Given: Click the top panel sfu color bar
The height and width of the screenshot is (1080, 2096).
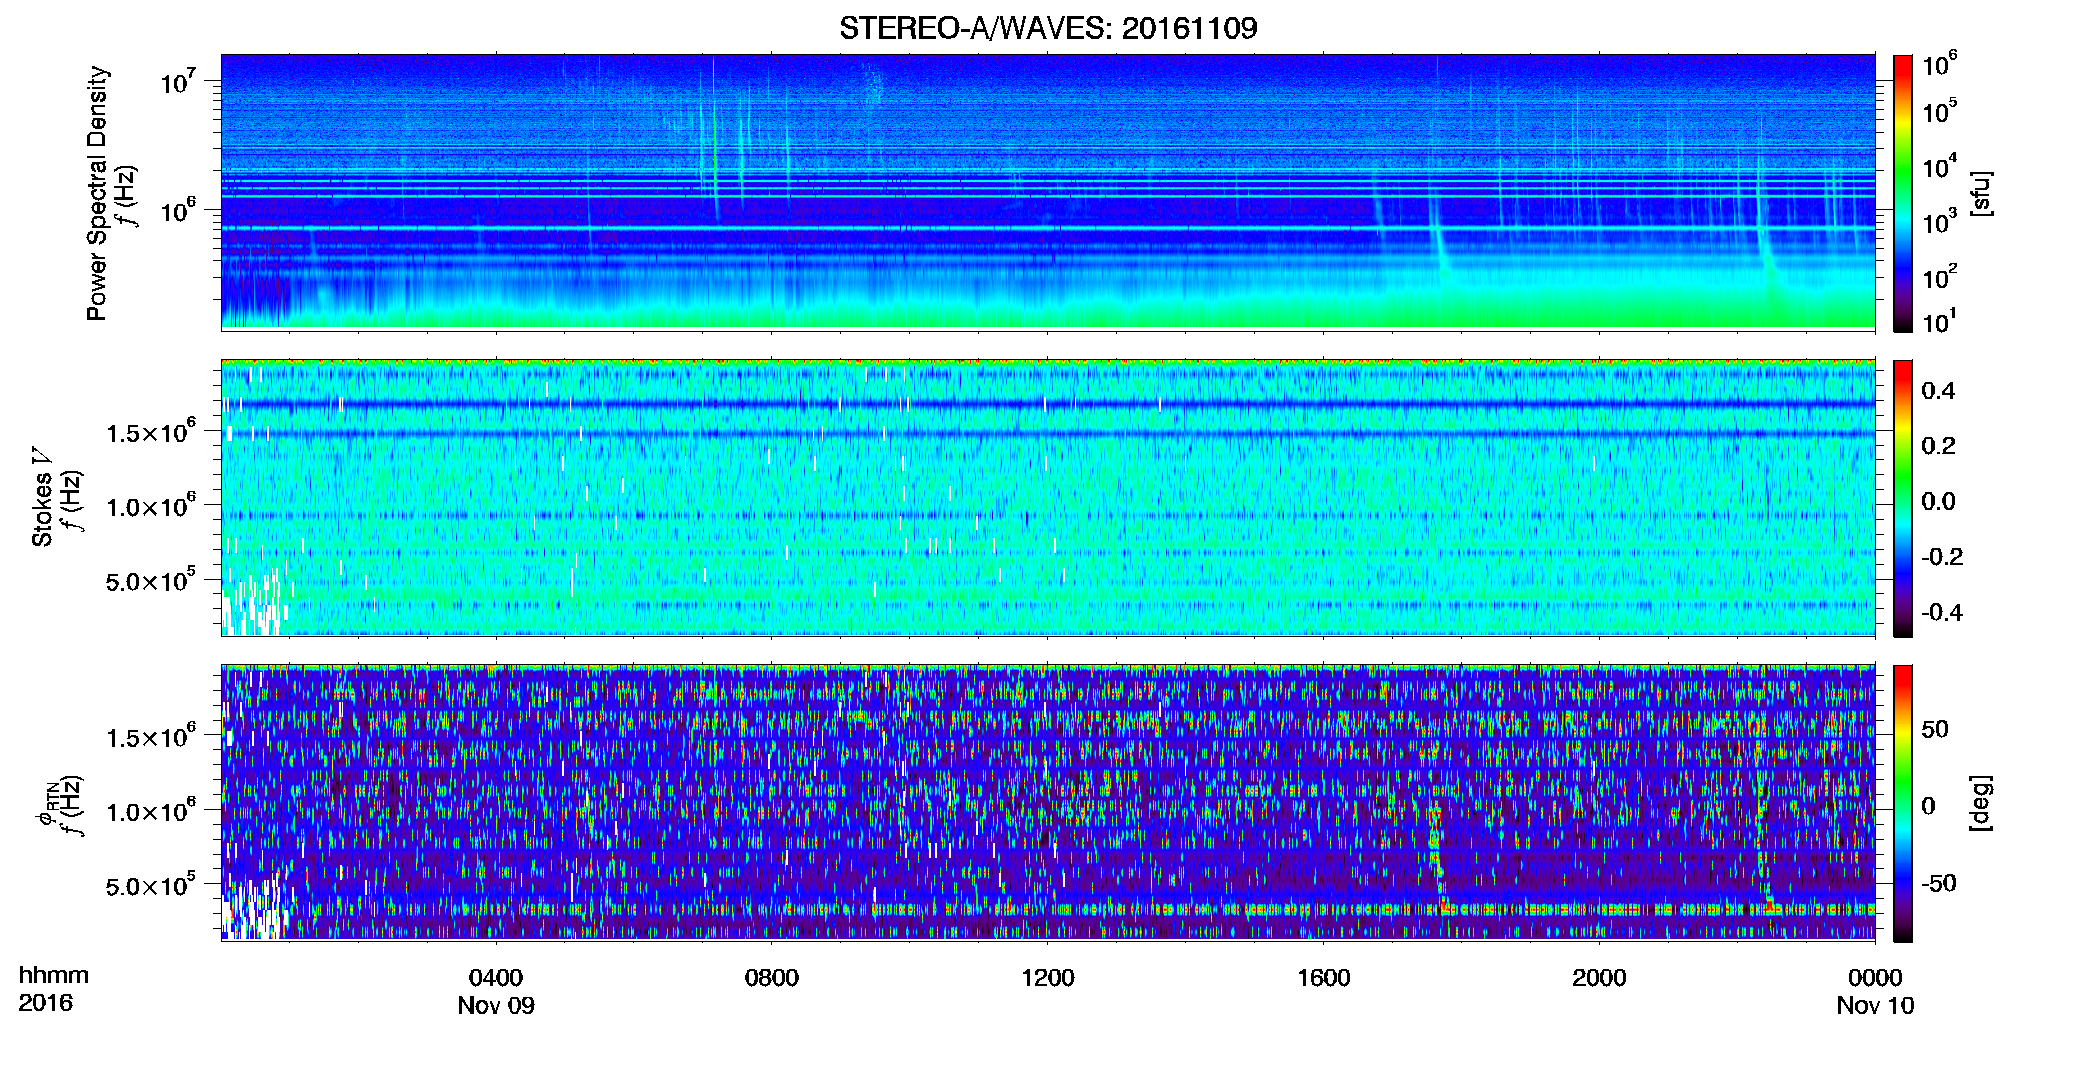Looking at the screenshot, I should [x=1903, y=193].
